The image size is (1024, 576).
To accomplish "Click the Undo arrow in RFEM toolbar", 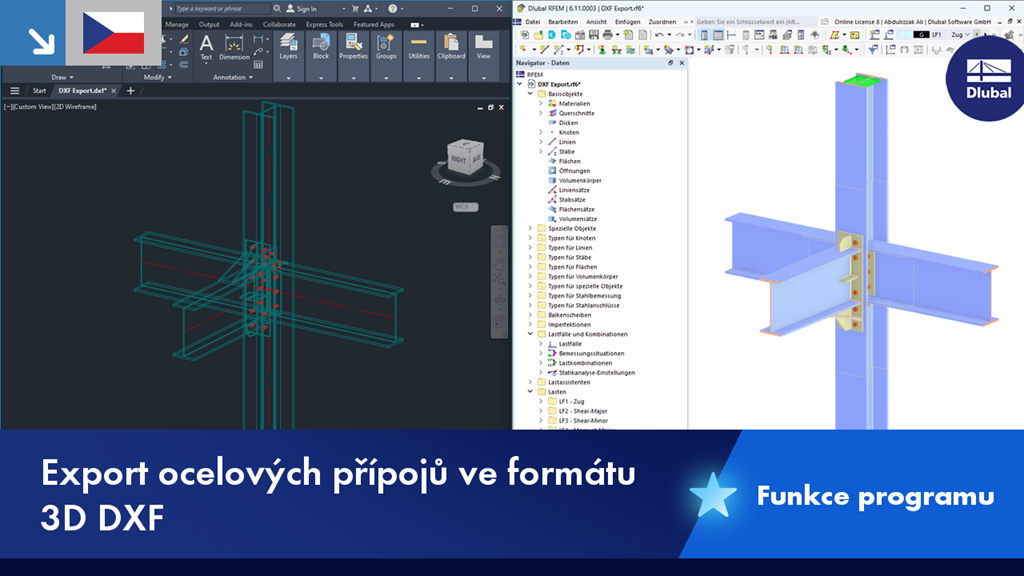I will [x=659, y=35].
